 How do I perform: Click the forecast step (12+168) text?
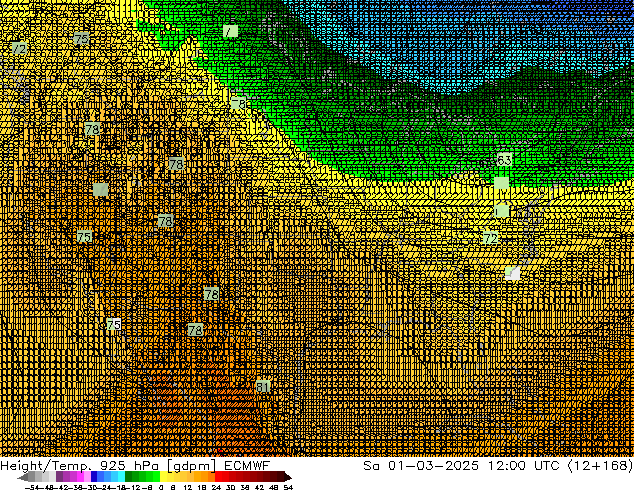pyautogui.click(x=600, y=466)
